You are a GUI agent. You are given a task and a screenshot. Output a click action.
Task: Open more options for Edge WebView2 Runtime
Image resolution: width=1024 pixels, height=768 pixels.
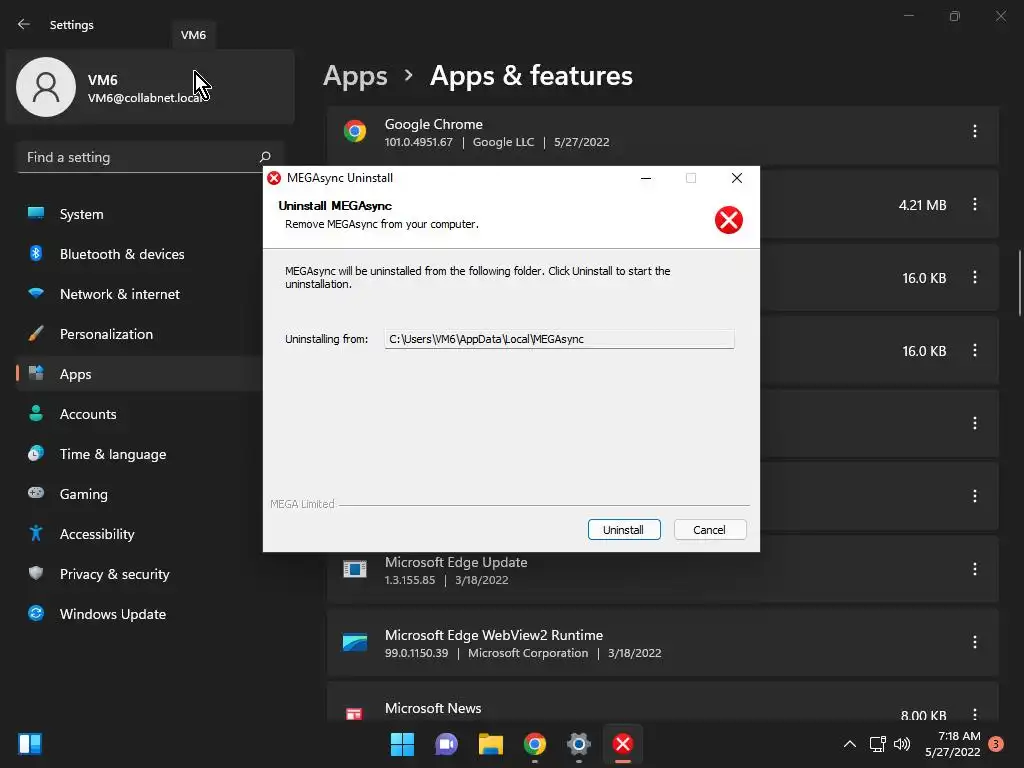click(974, 642)
